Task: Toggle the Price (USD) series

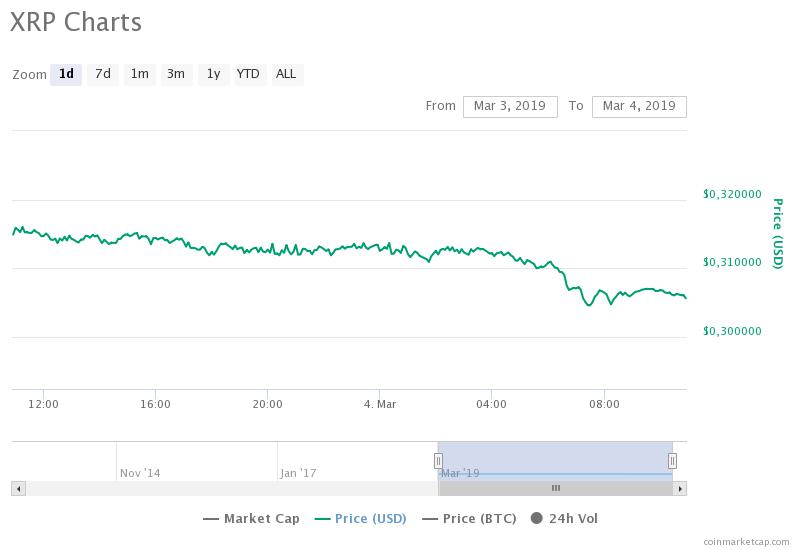Action: pos(360,518)
